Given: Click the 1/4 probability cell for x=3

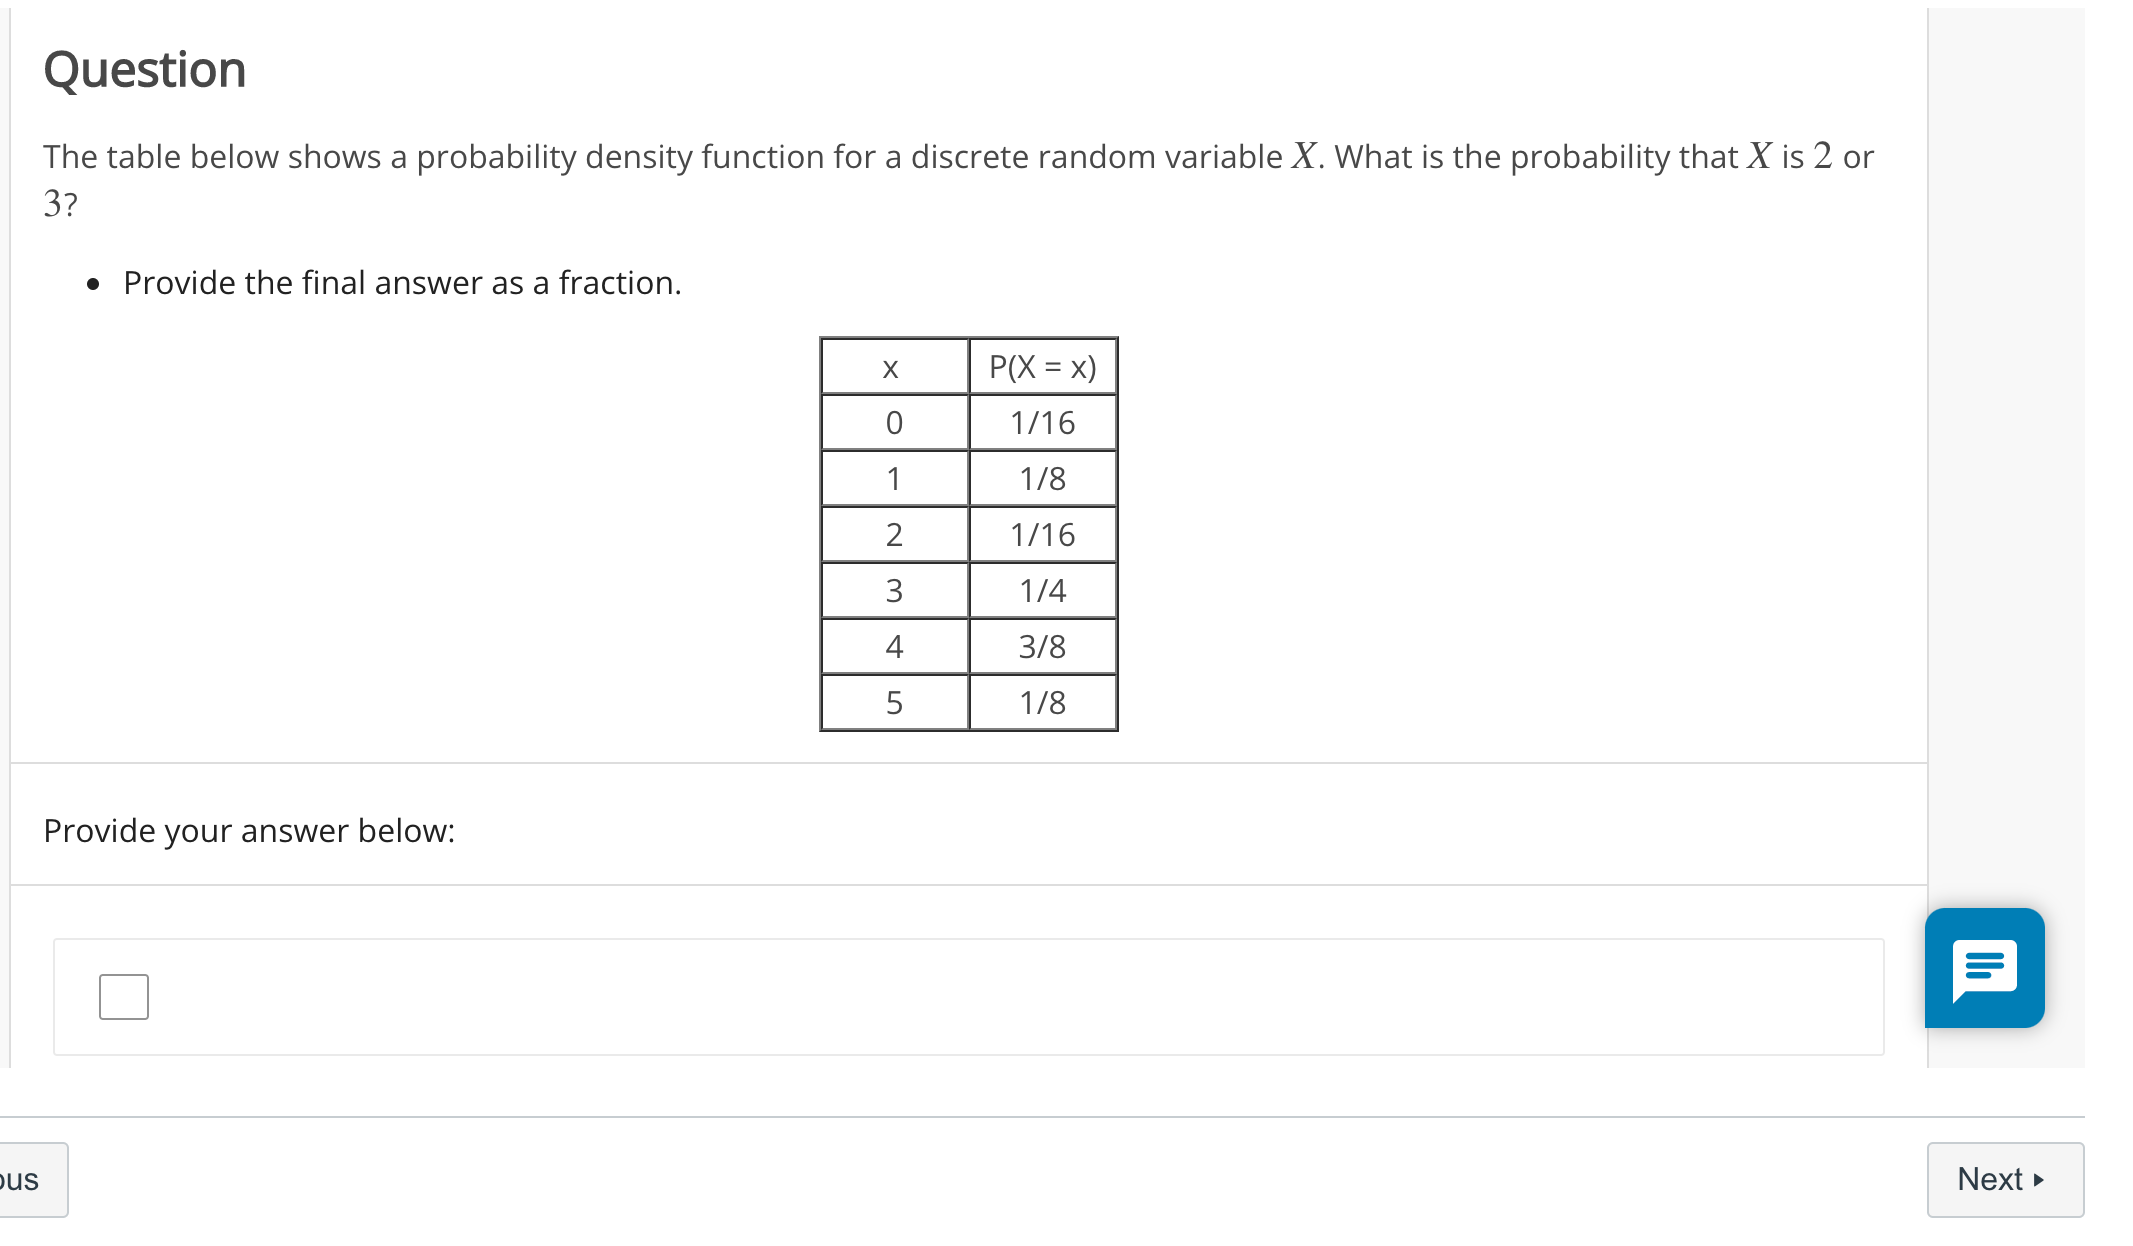Looking at the screenshot, I should pyautogui.click(x=1042, y=590).
